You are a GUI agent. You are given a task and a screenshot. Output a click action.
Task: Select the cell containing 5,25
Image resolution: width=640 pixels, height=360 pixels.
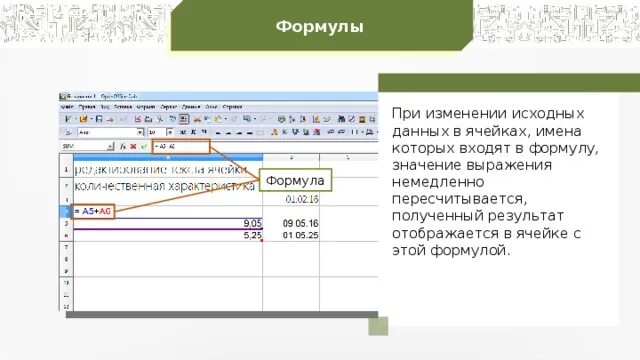click(168, 235)
